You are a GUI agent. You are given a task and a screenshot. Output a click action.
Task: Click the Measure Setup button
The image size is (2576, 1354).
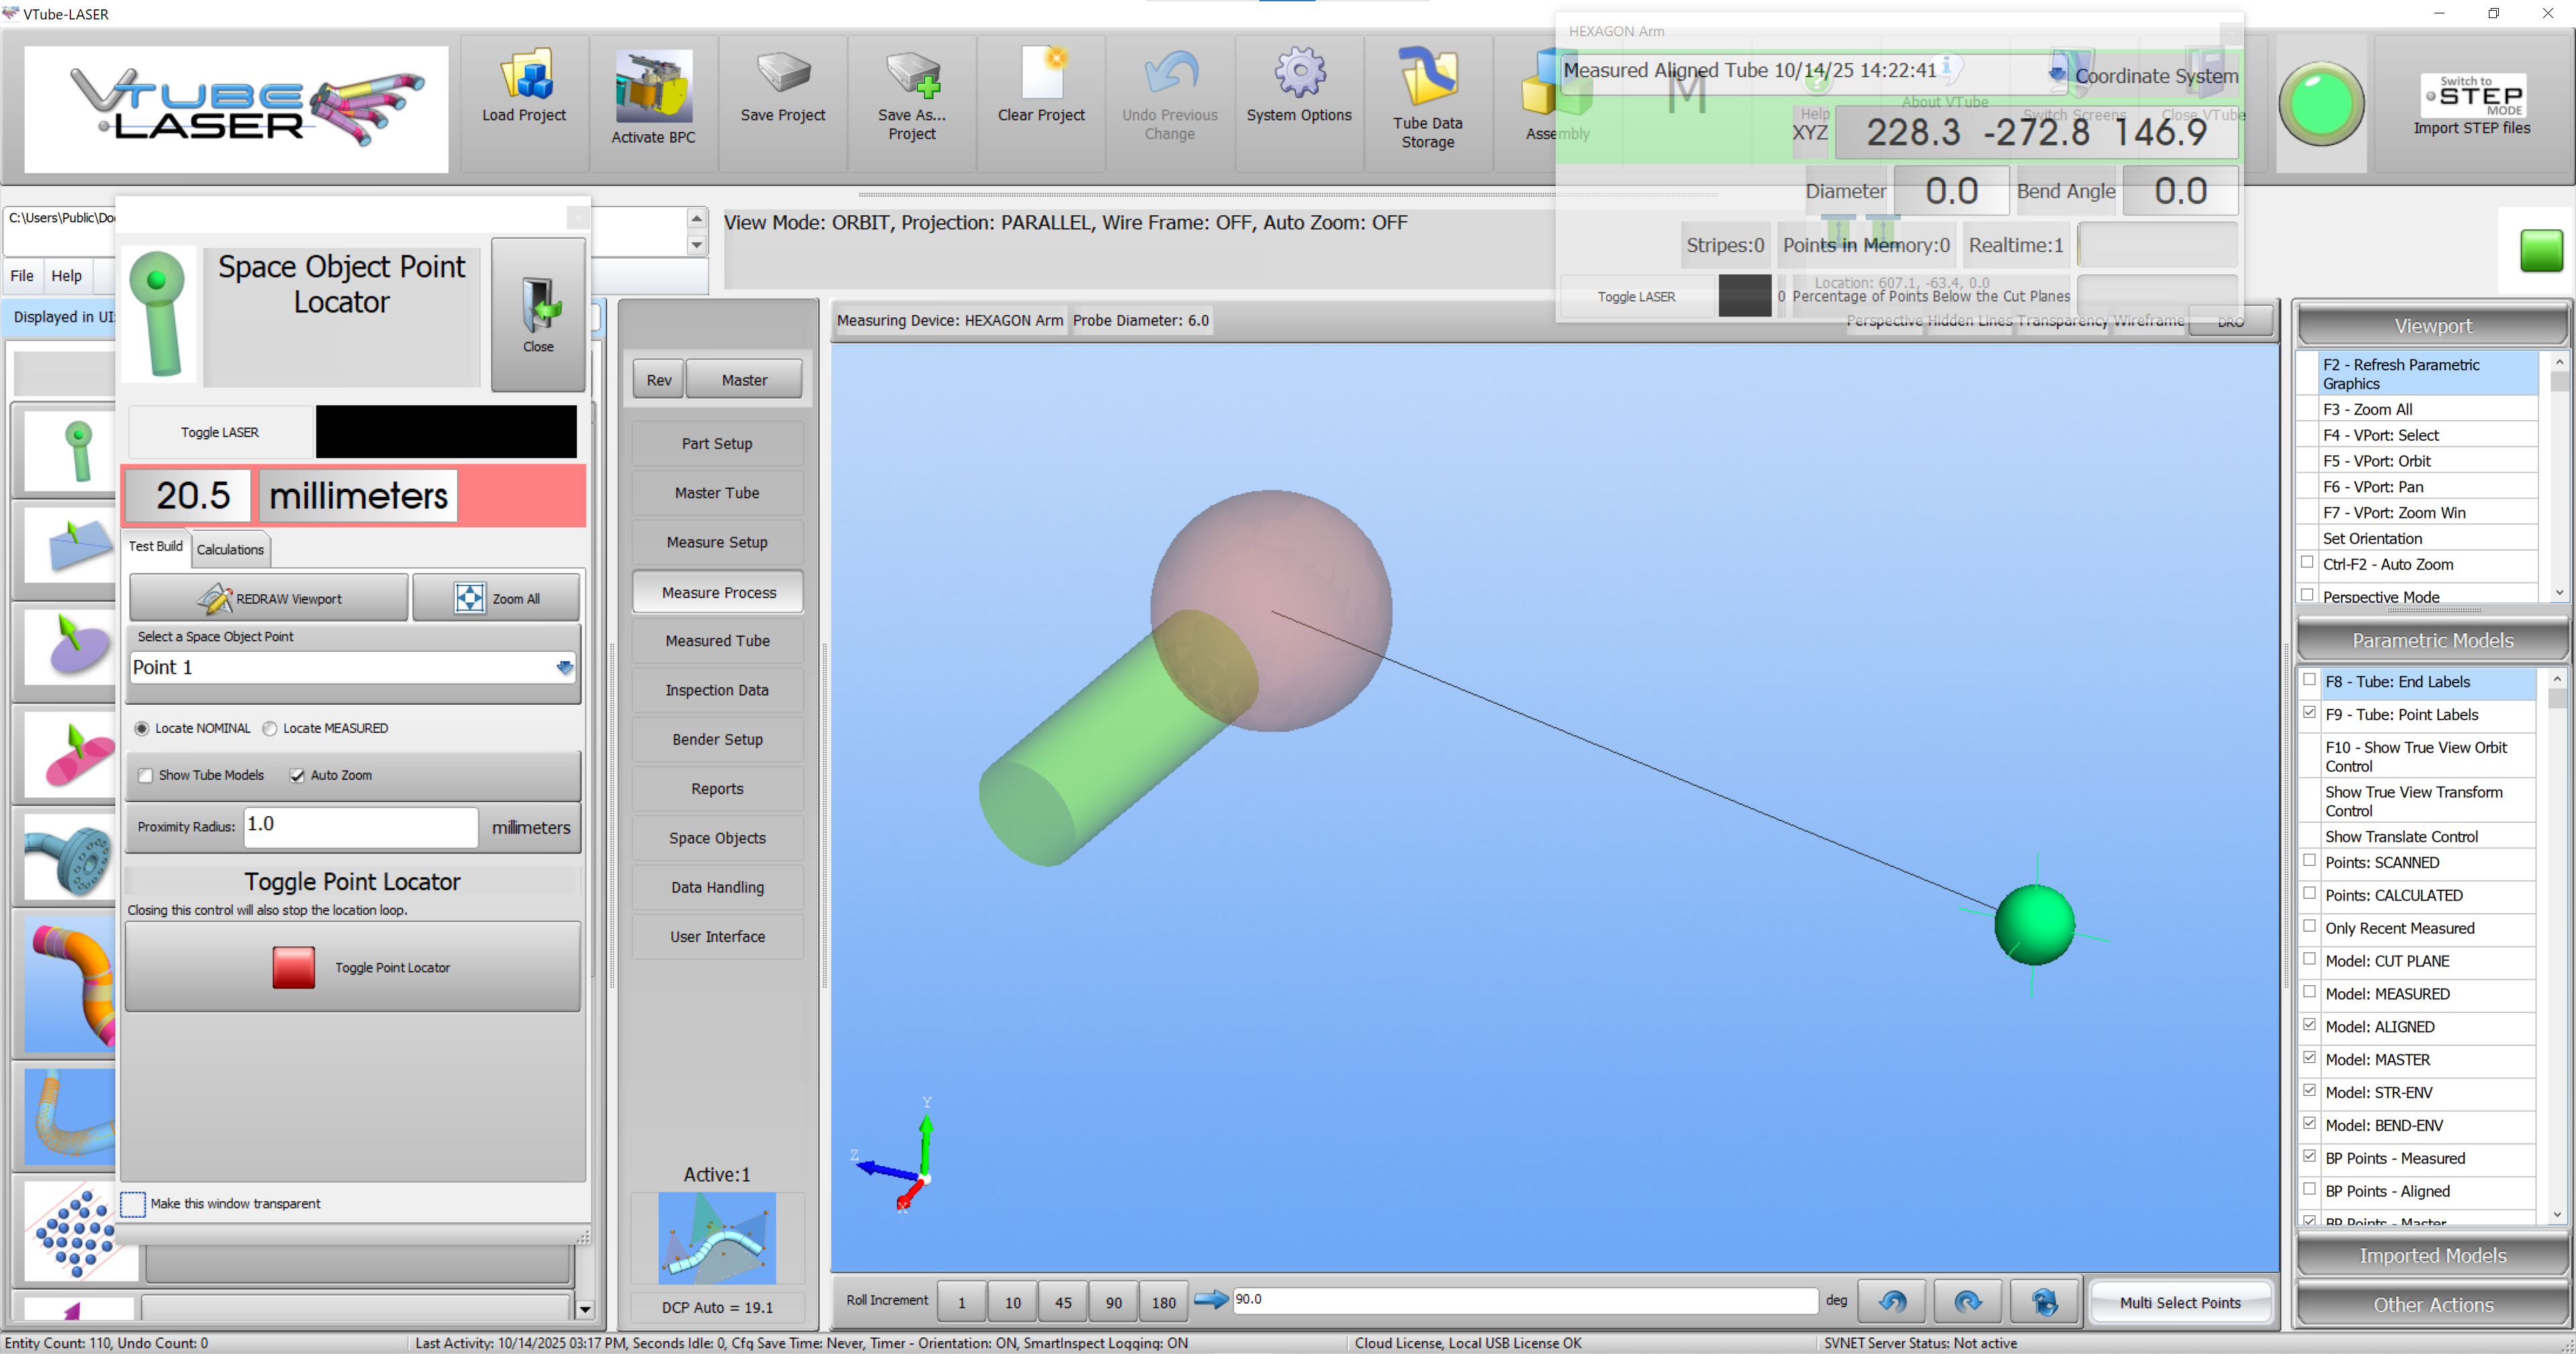pyautogui.click(x=717, y=542)
